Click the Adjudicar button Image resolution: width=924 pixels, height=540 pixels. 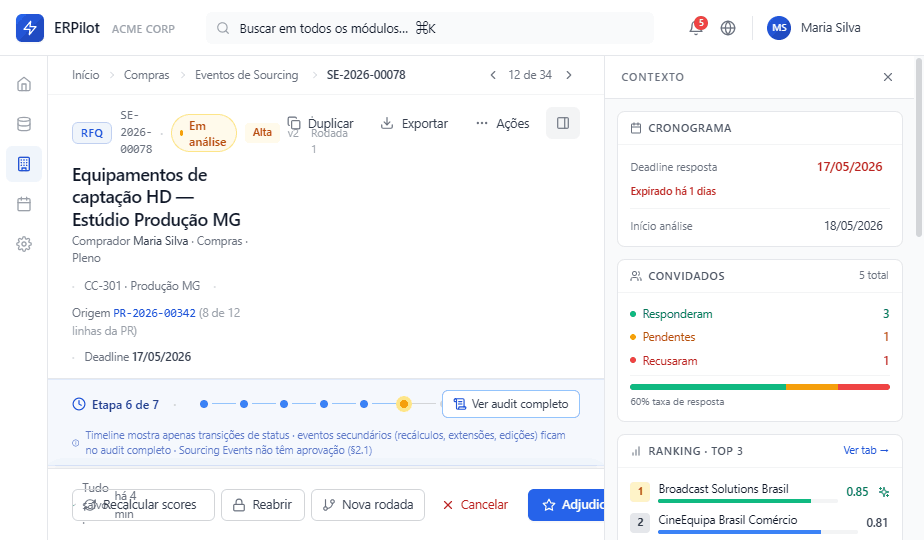point(566,505)
